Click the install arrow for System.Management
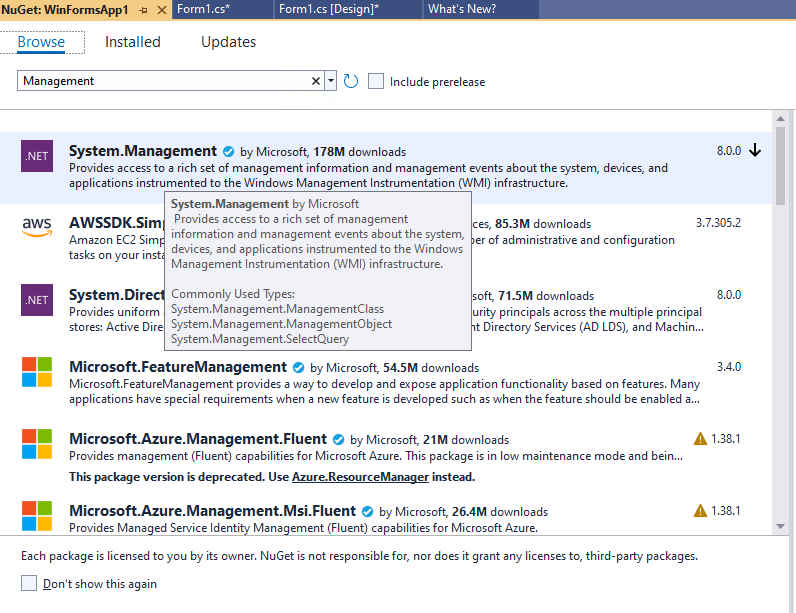 click(x=755, y=150)
